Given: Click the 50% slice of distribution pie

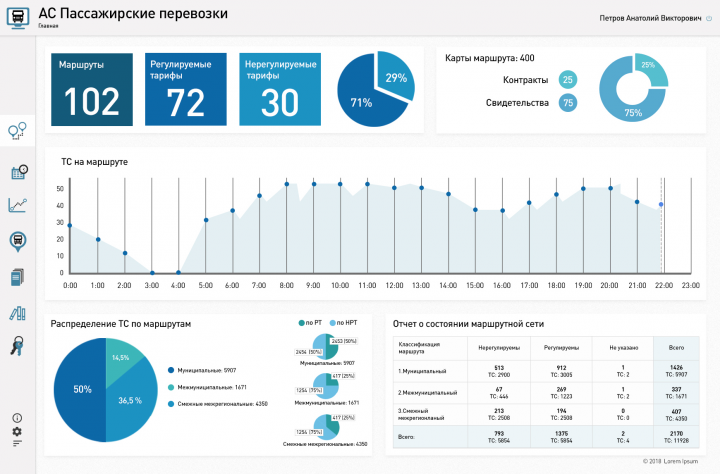Looking at the screenshot, I should (x=82, y=389).
